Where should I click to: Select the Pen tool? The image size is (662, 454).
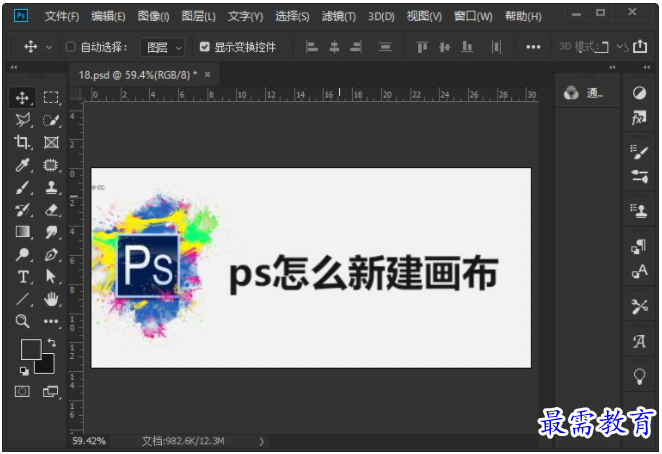[x=51, y=255]
